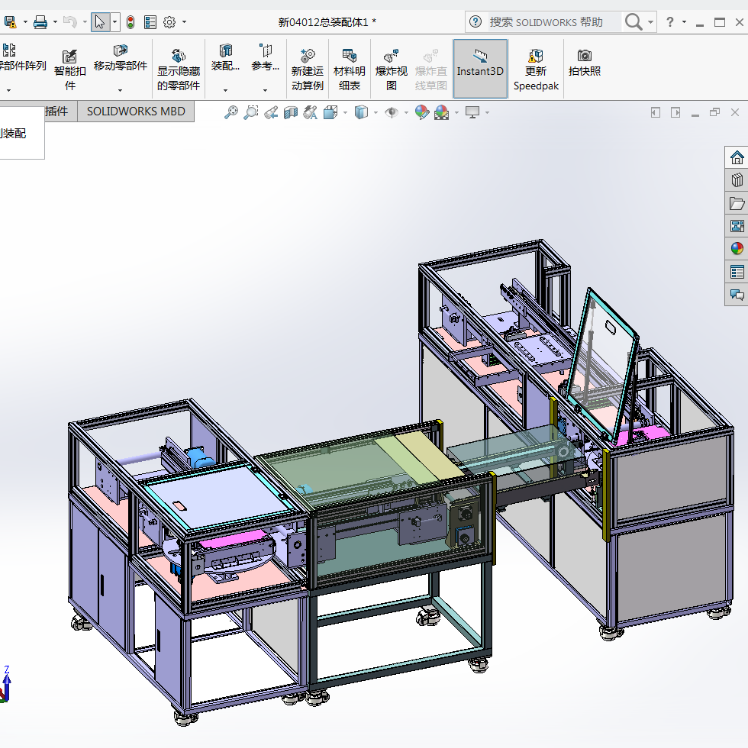The image size is (748, 748).
Task: Toggle the Instant3D button
Action: pyautogui.click(x=480, y=69)
